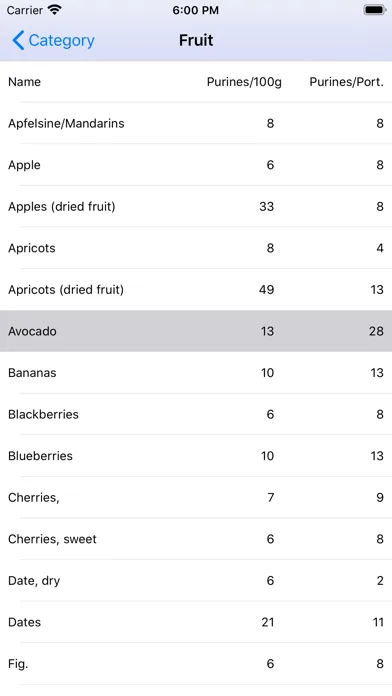Select the Dates row

[x=196, y=622]
